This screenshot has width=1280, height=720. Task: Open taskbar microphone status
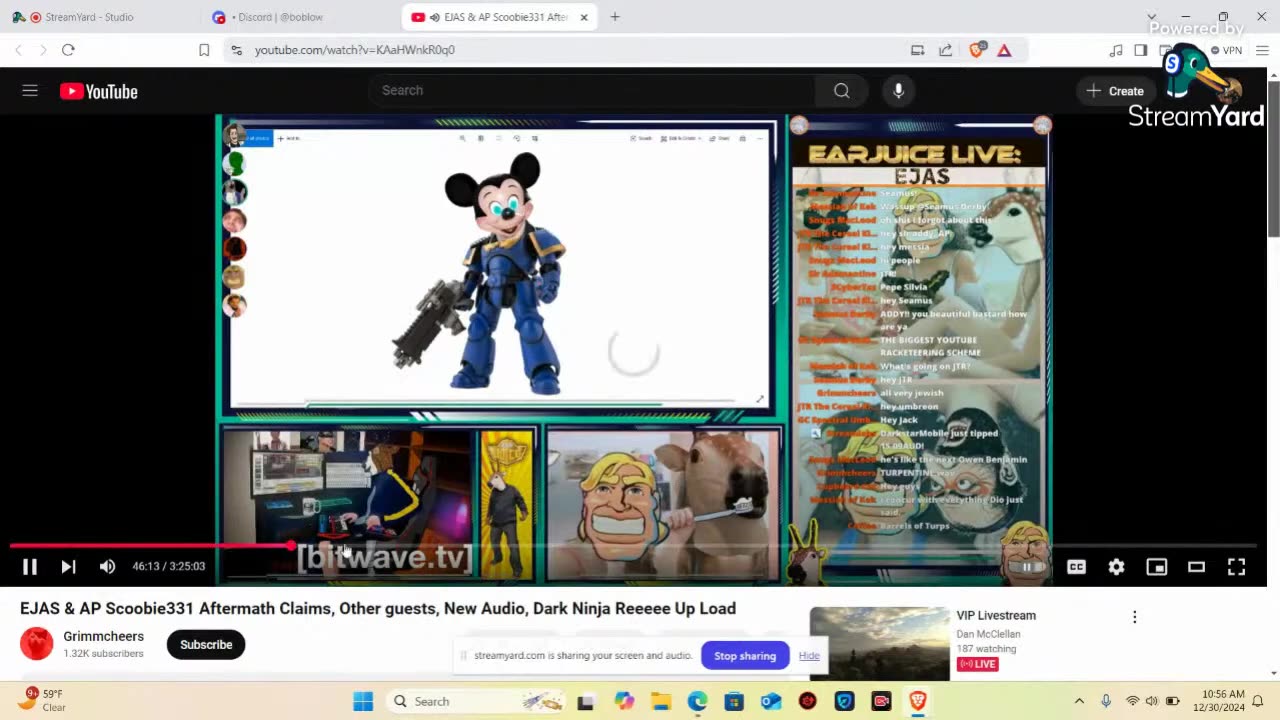click(x=1106, y=701)
